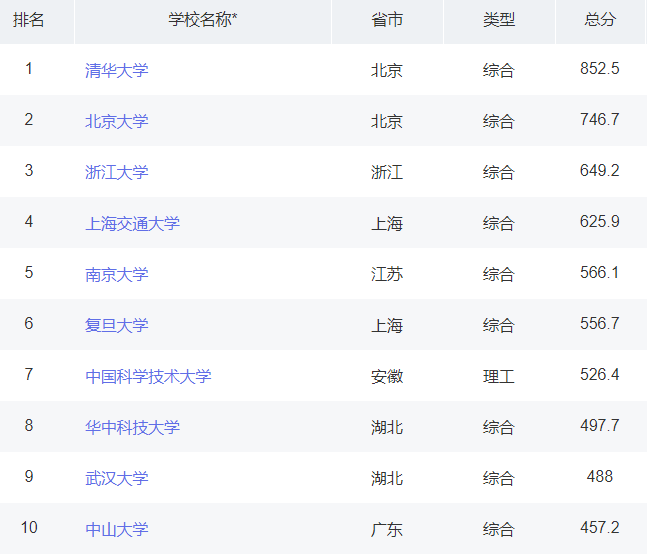The image size is (647, 556).
Task: Click 综合 in the 中山大学 row
Action: [498, 530]
